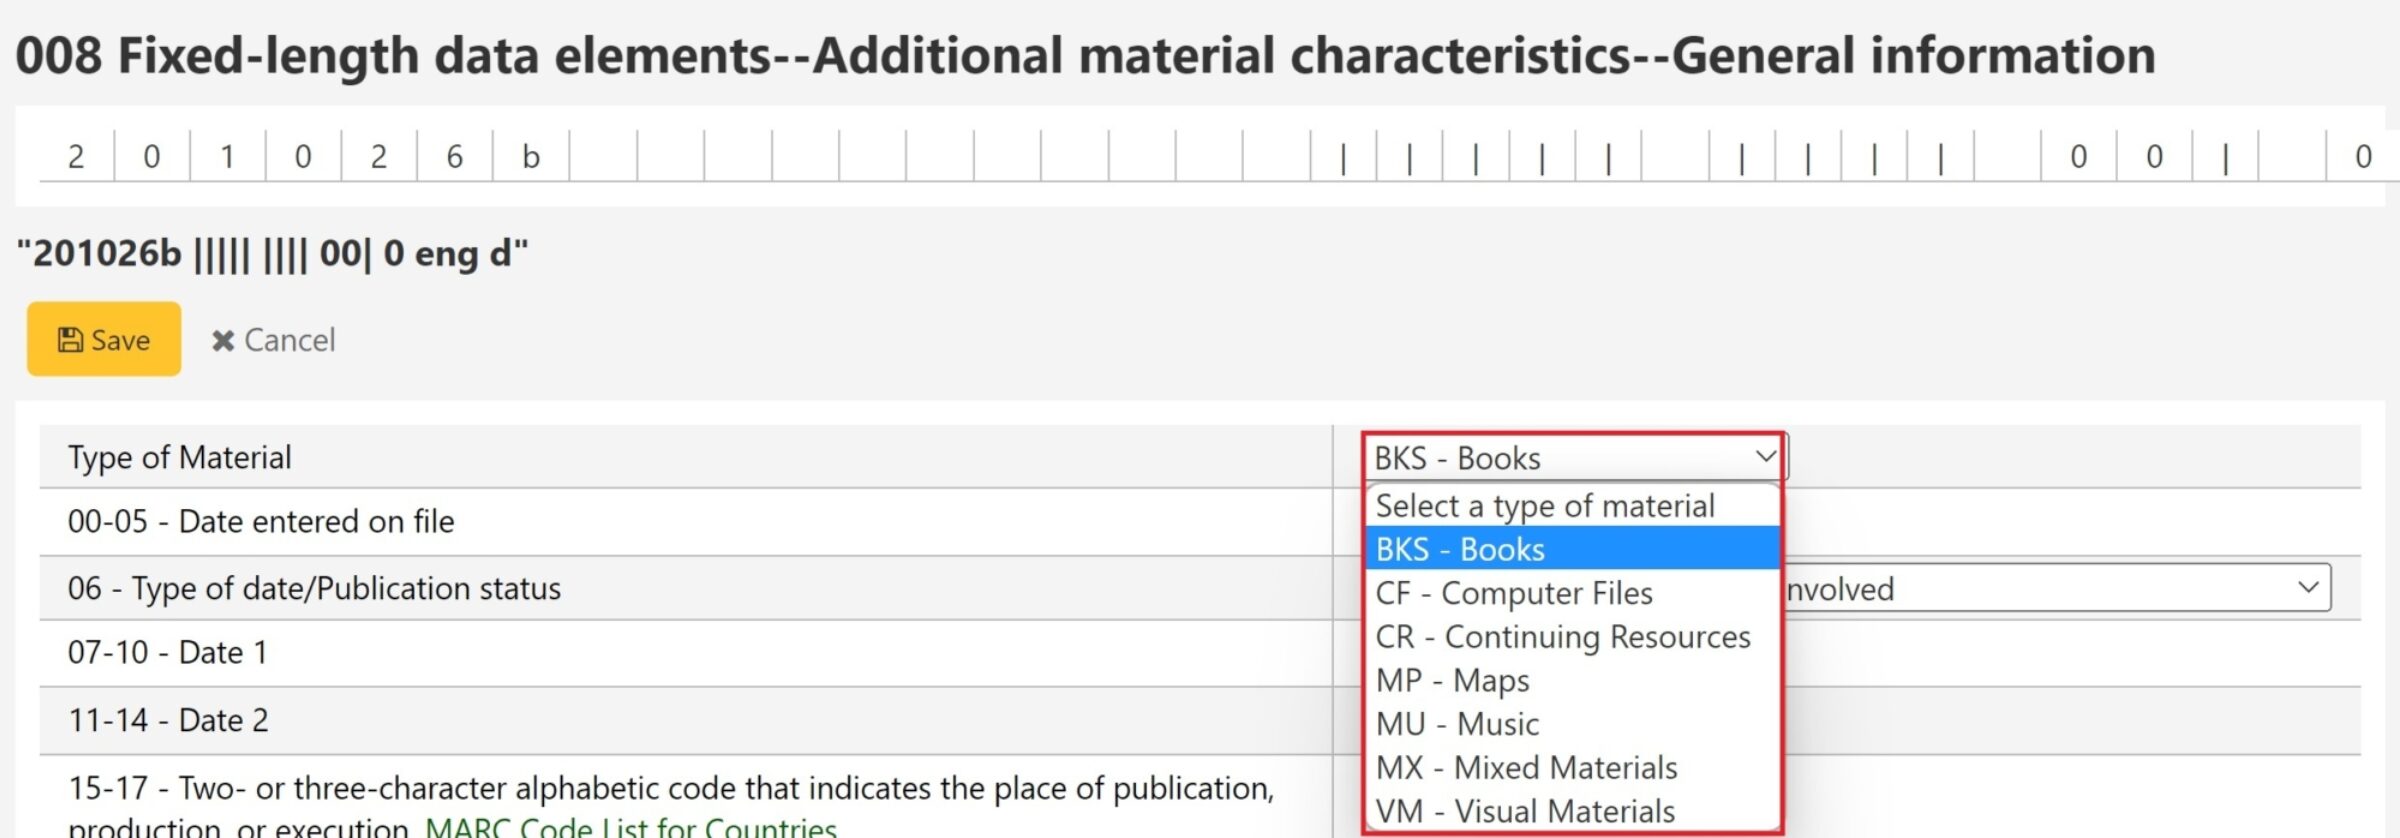Click the 'b' cell in the 008 position strip
This screenshot has height=838, width=2400.
pos(531,157)
